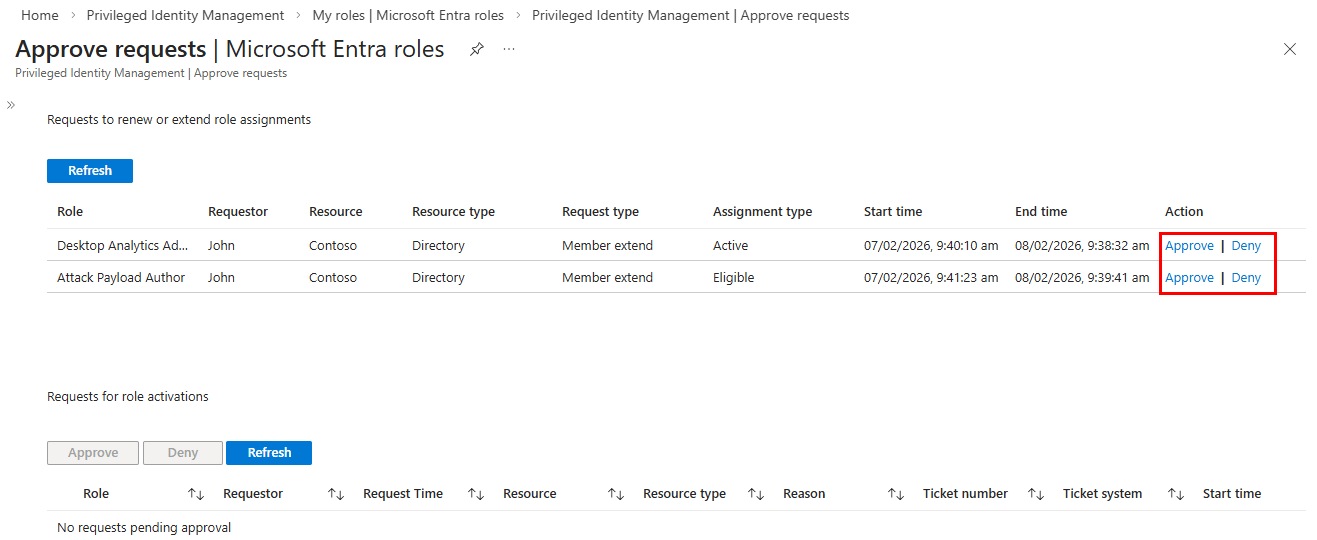Click end time 08/02/2026, 9:38:32 am
Image resolution: width=1317 pixels, height=540 pixels.
[x=1082, y=246]
